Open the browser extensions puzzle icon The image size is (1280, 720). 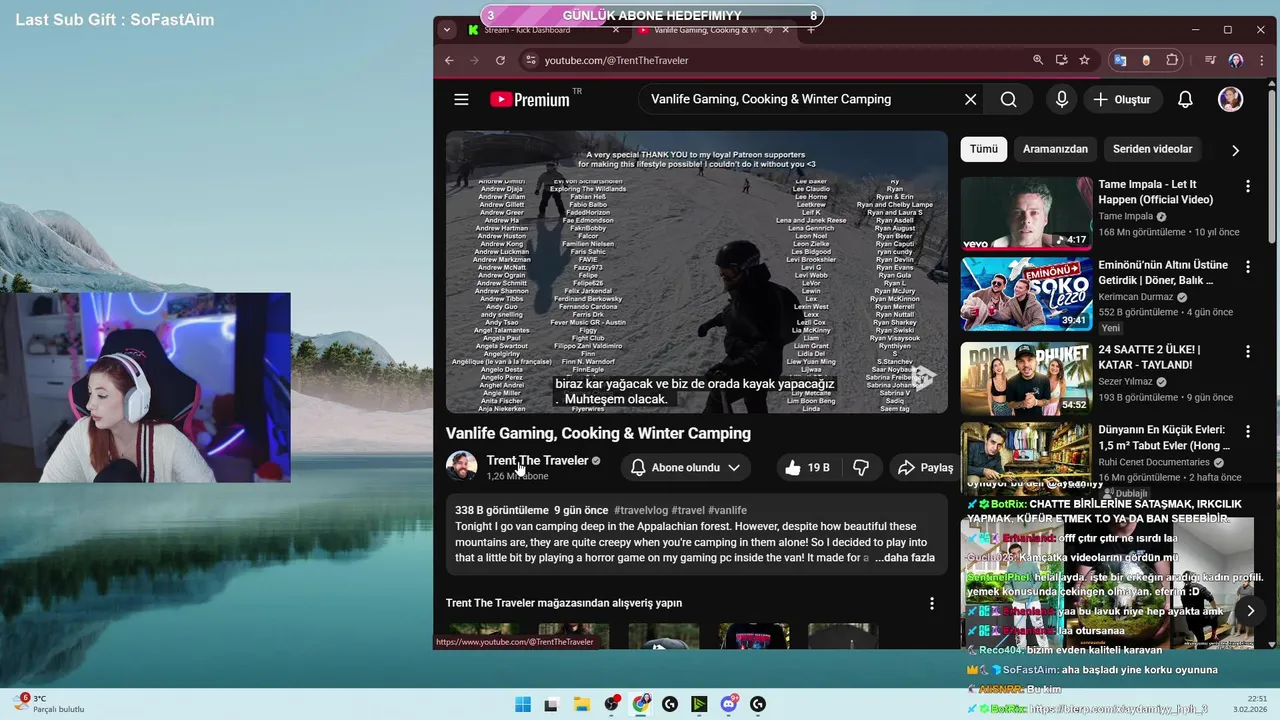pos(1172,60)
